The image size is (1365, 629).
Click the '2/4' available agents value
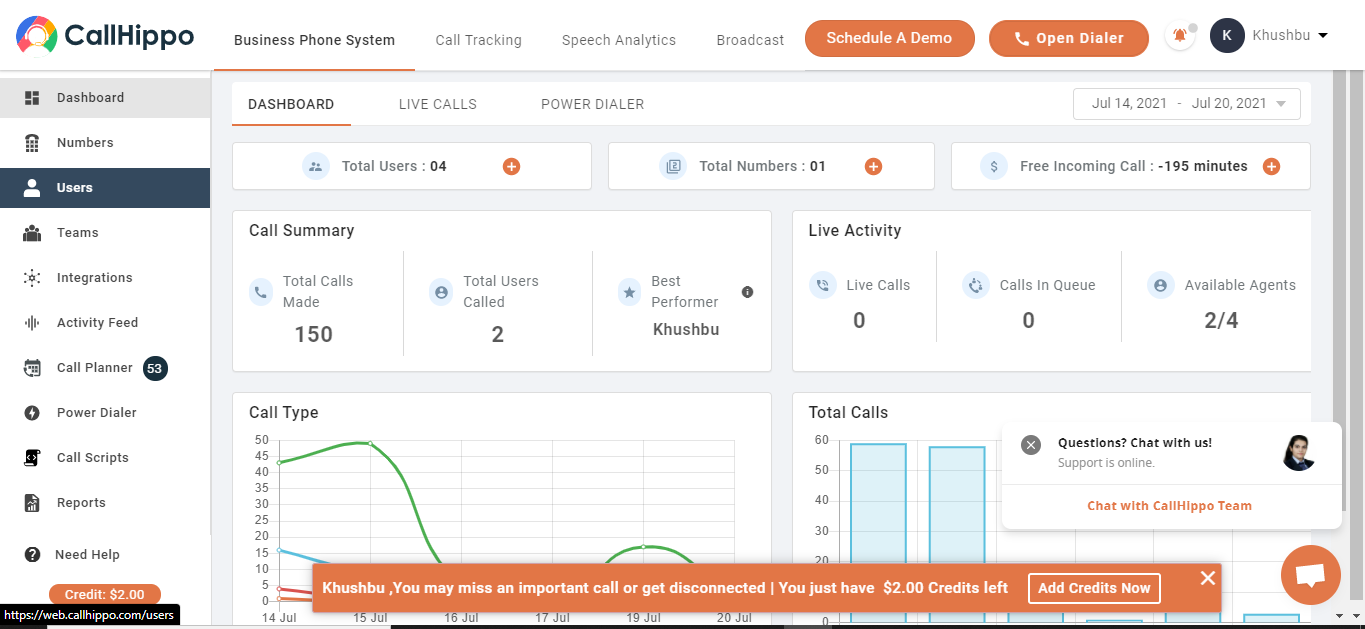click(1221, 320)
